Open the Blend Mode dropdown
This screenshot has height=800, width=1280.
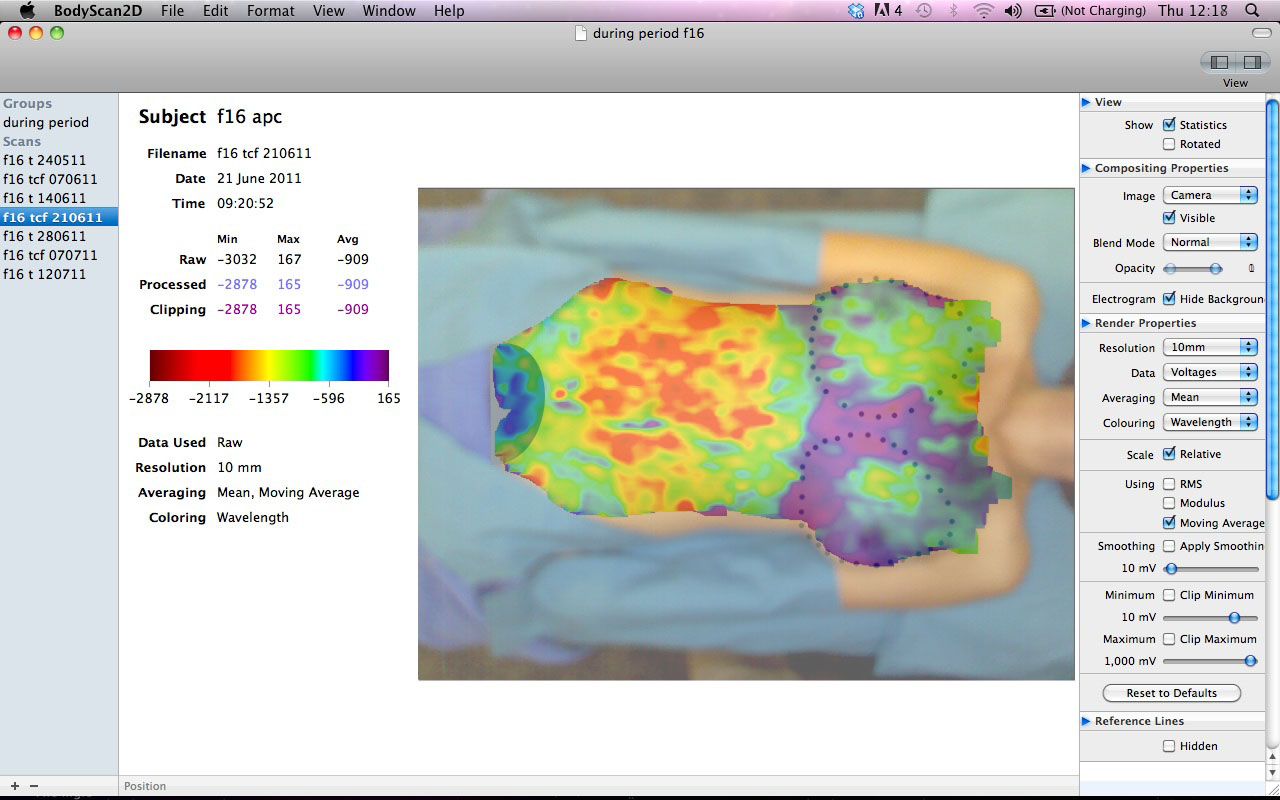click(1210, 241)
